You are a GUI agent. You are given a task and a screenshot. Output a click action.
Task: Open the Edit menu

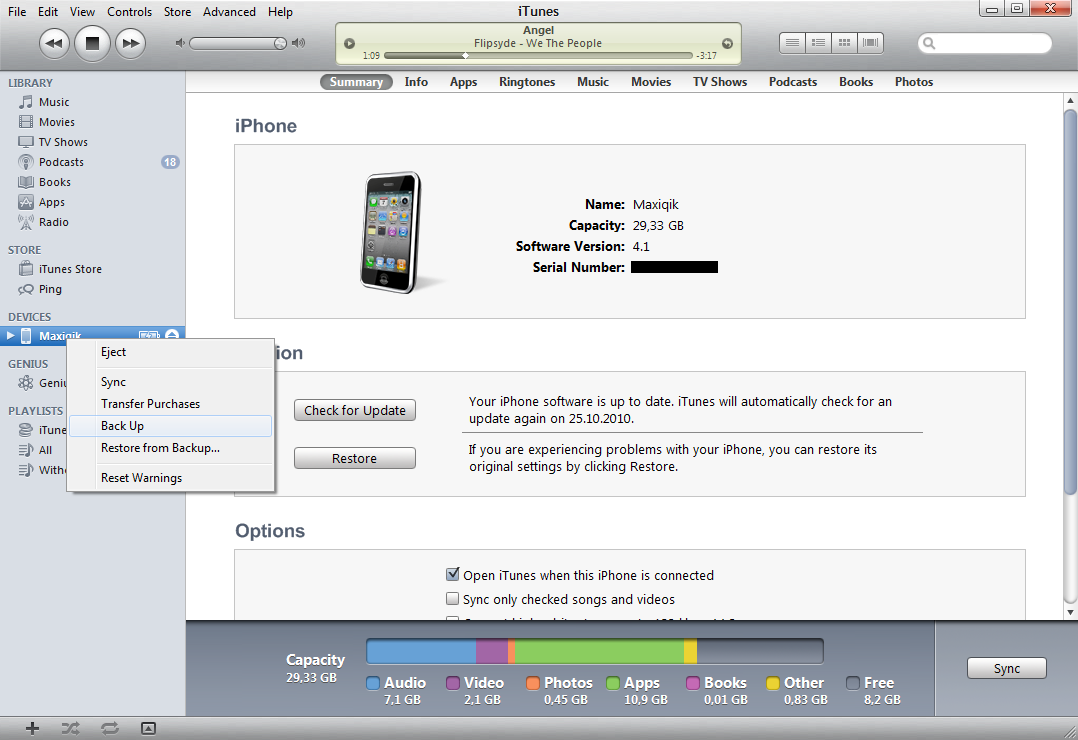point(48,12)
